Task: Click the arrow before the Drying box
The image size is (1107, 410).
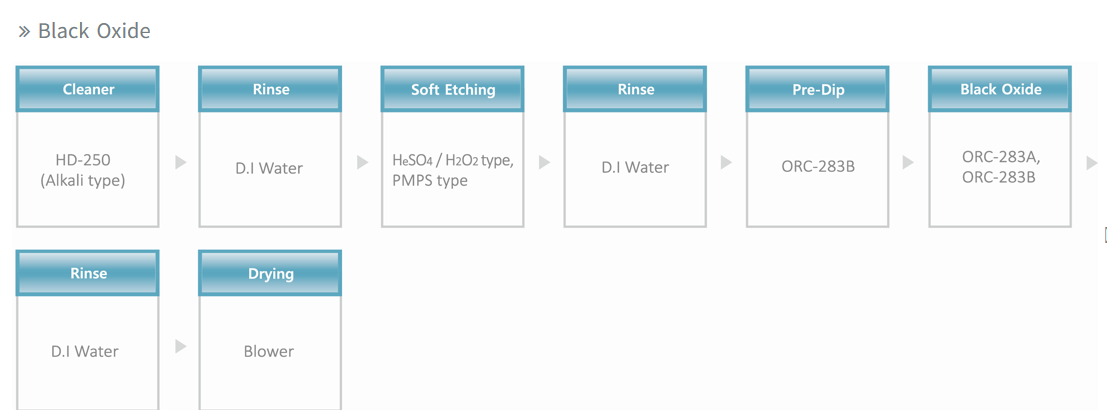Action: (x=181, y=346)
